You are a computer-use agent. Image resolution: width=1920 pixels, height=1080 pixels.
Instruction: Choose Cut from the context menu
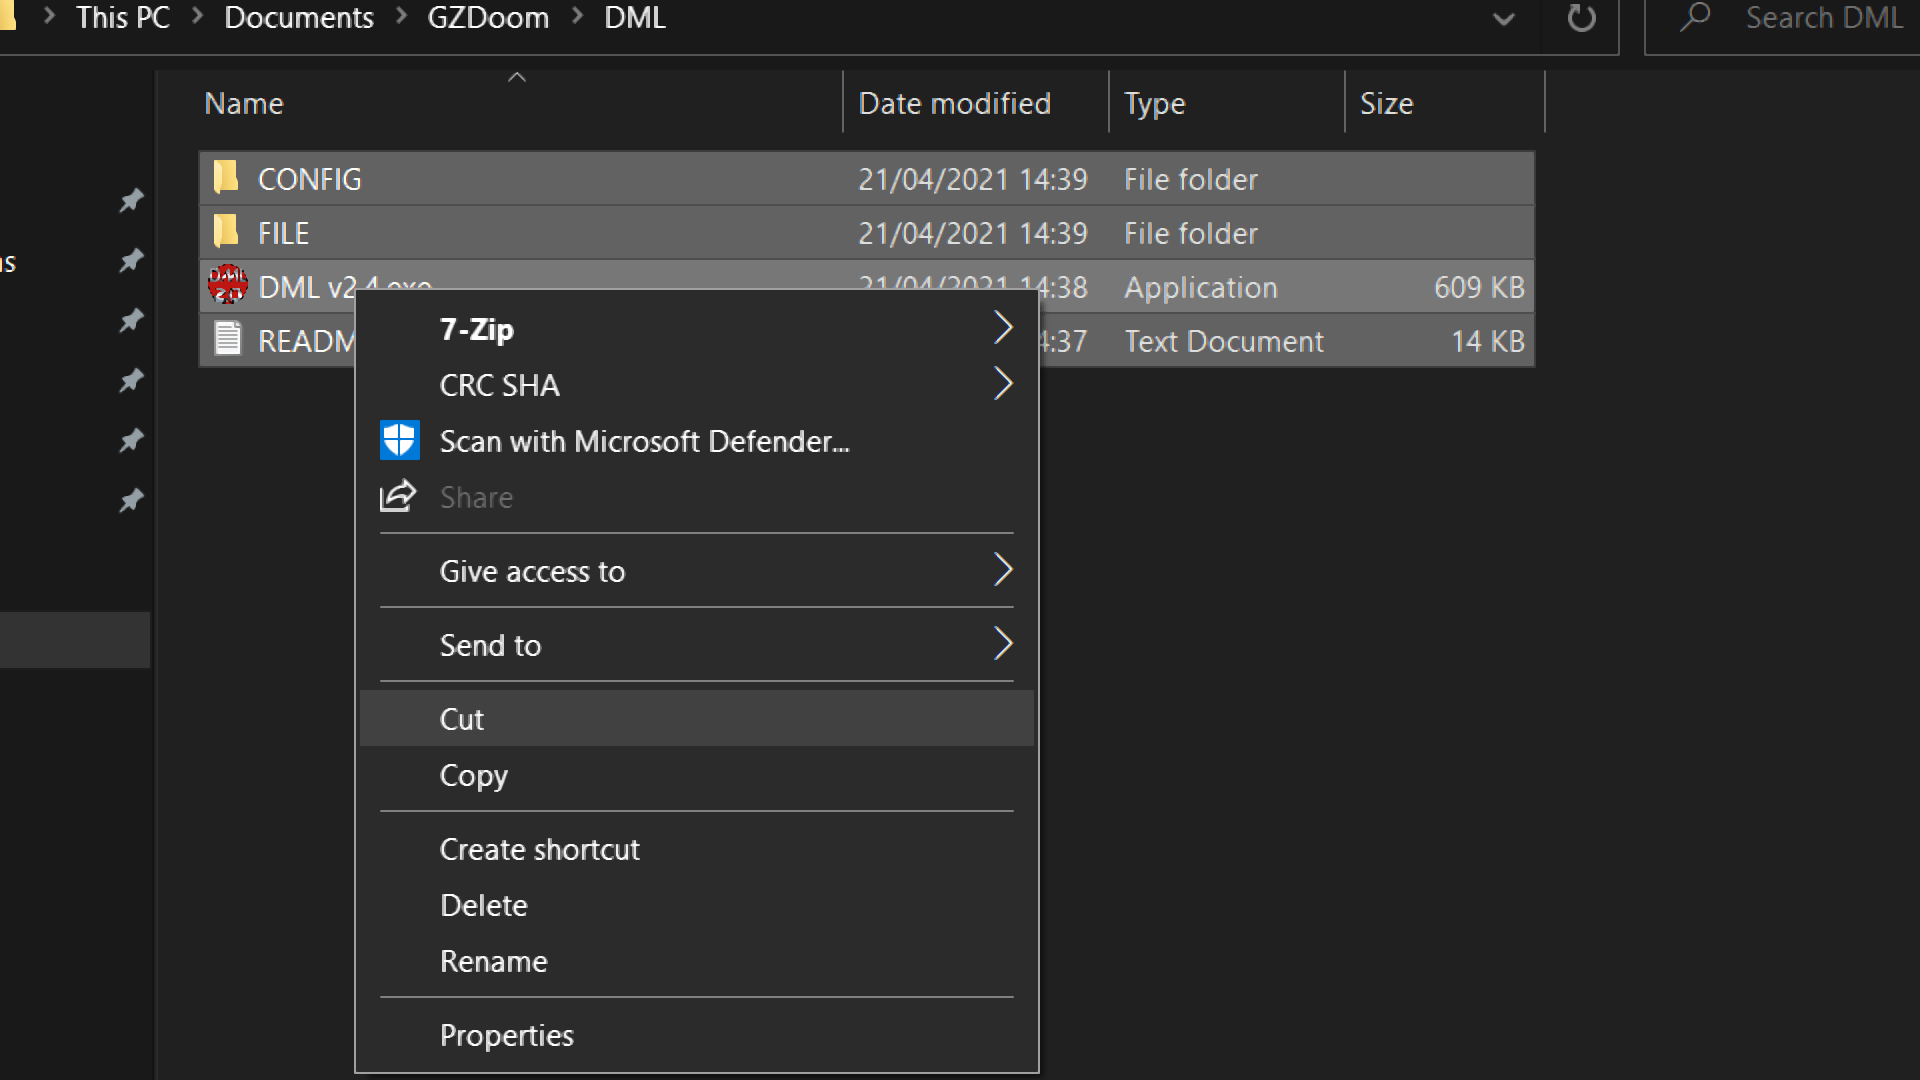(462, 719)
